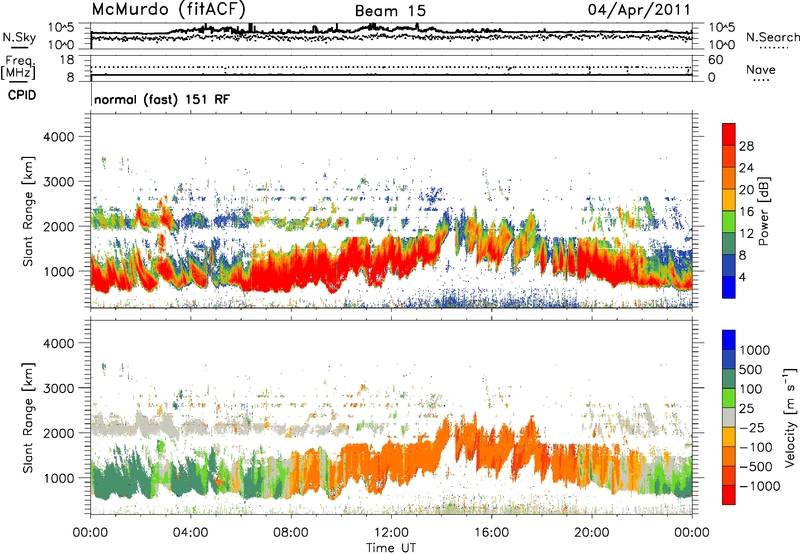Click the "-1000" label on the velocity colorbar
The height and width of the screenshot is (554, 800).
tap(760, 486)
